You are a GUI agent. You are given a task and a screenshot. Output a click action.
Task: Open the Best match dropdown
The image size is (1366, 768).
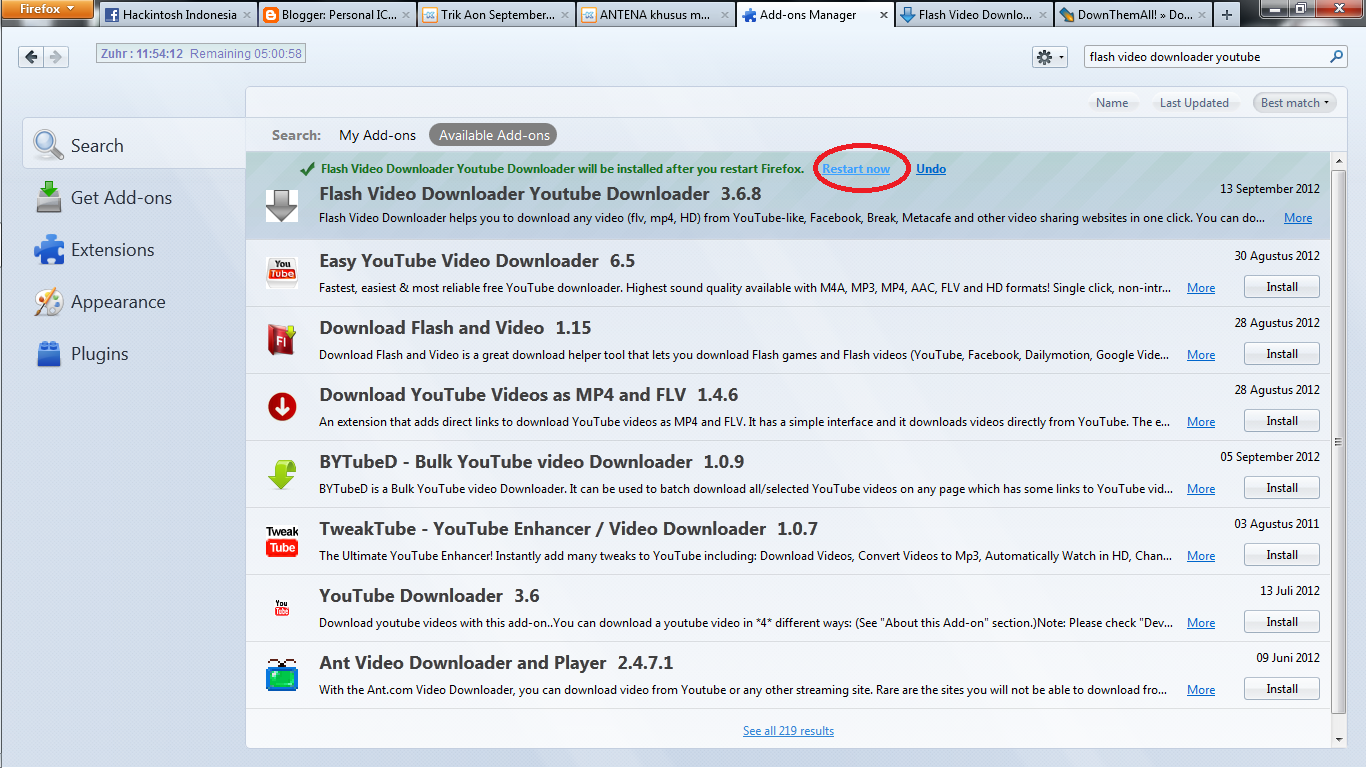point(1293,102)
